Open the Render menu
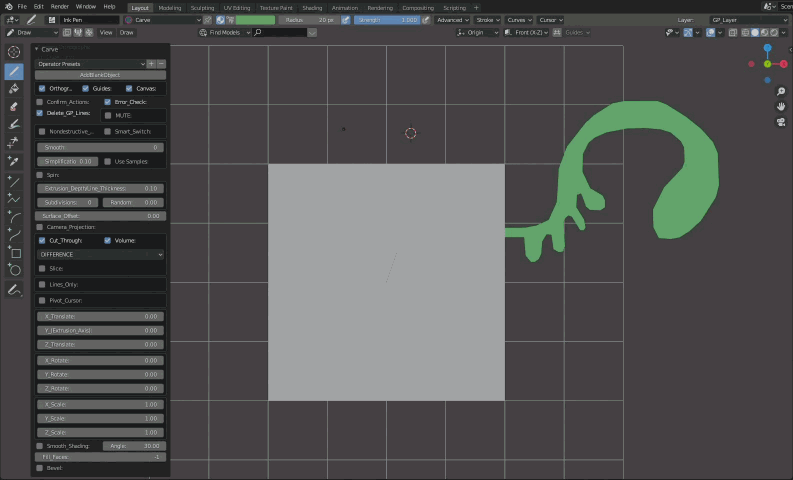793x480 pixels. (x=60, y=6)
